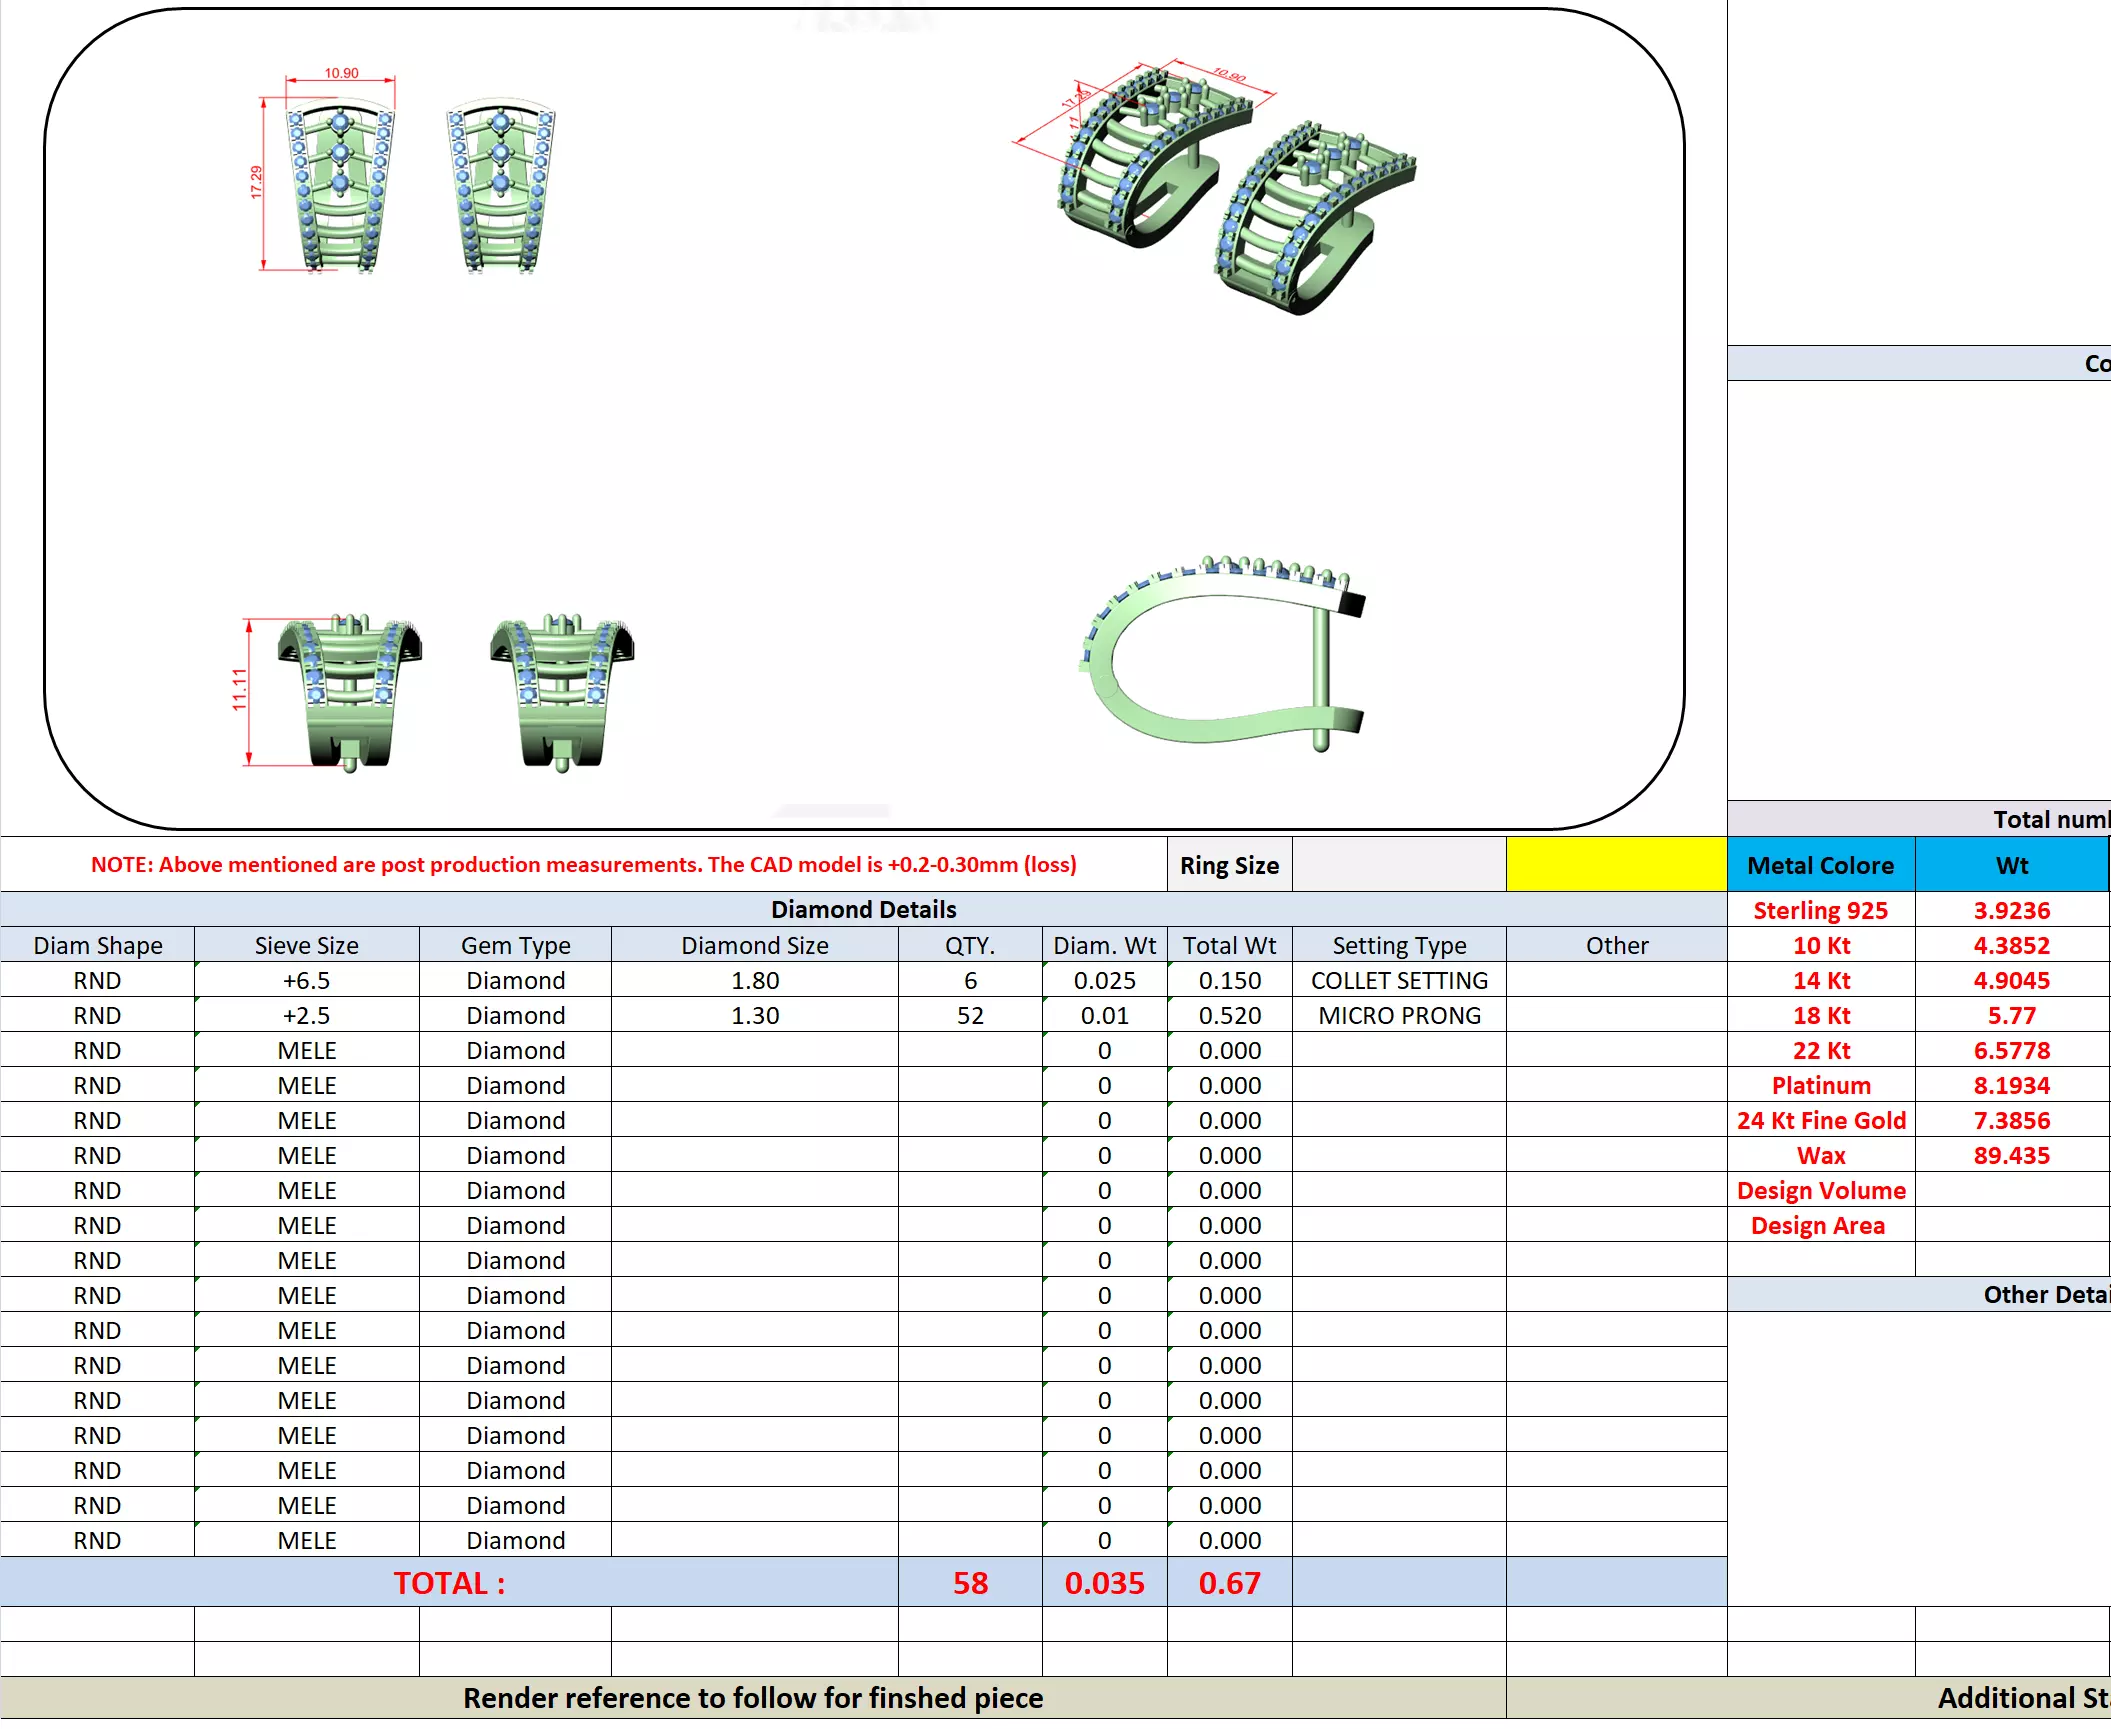Click the empty Ring Size value field

[x=1398, y=865]
